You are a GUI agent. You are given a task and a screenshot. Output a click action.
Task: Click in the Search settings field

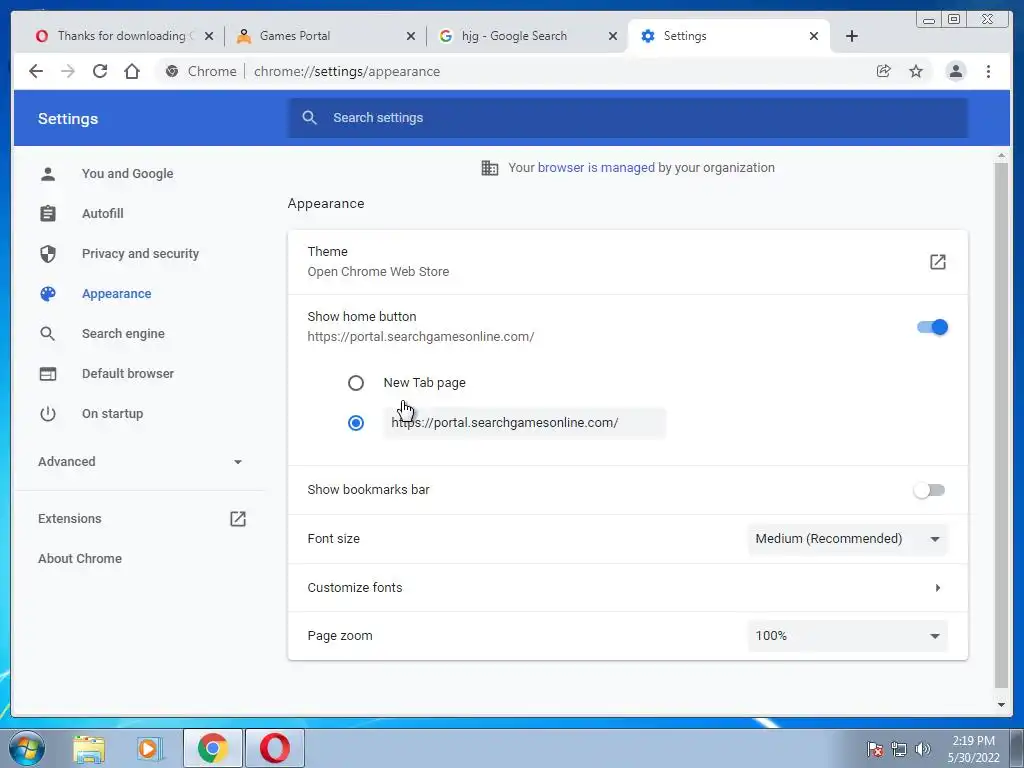coord(628,118)
